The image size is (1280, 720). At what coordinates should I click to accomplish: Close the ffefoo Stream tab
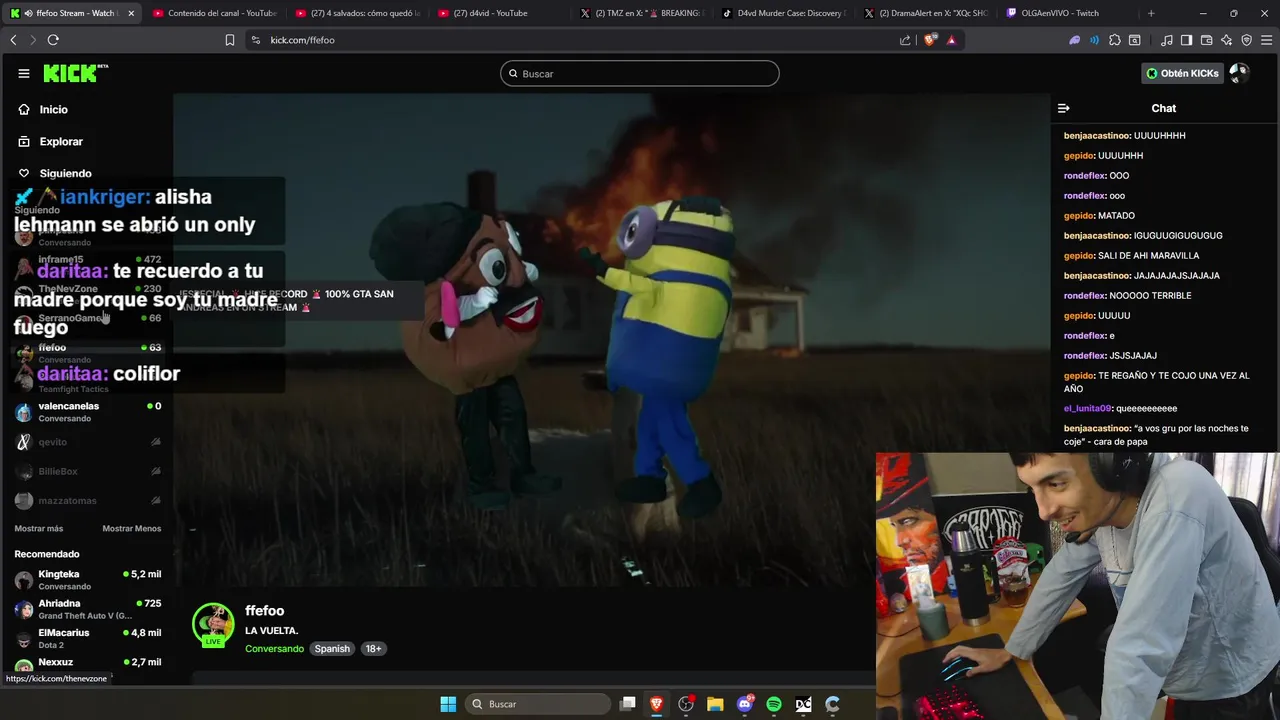[x=131, y=13]
